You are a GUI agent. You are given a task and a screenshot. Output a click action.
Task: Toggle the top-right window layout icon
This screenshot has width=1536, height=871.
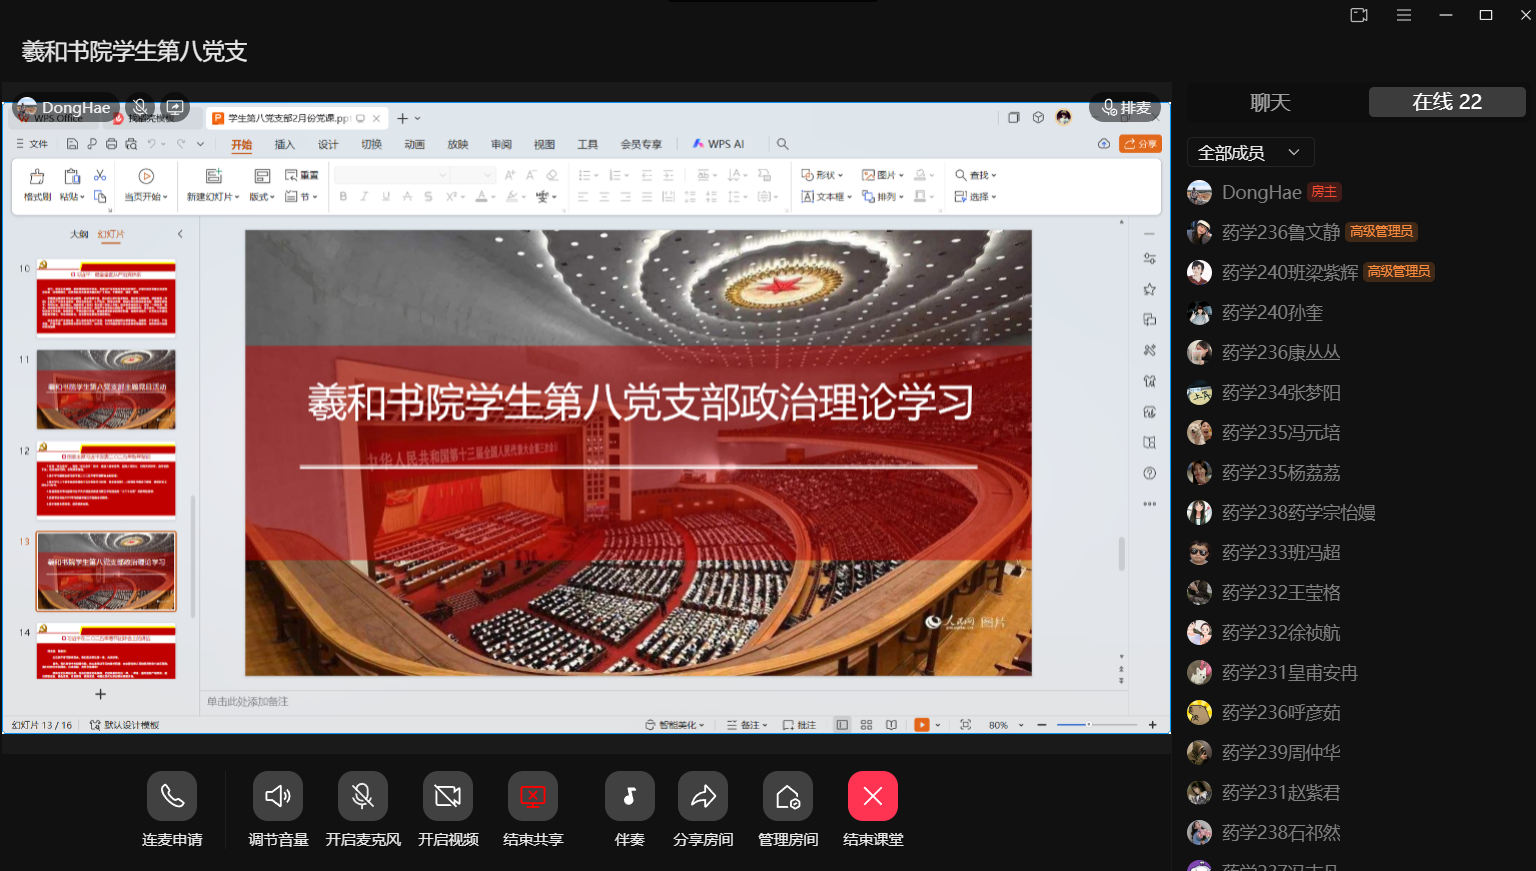(1359, 15)
